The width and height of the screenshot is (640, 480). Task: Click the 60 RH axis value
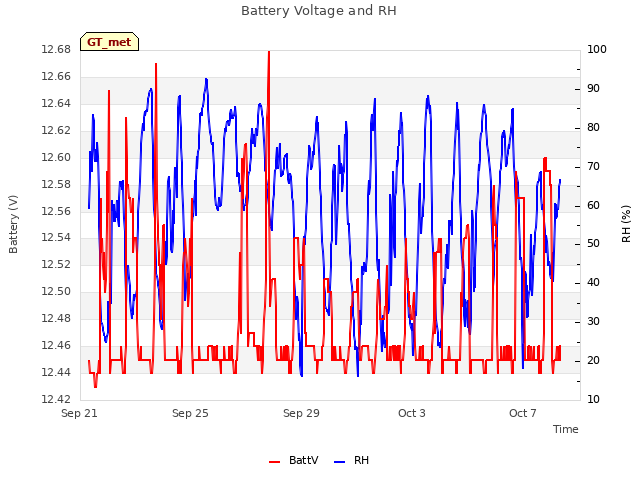[x=593, y=205]
